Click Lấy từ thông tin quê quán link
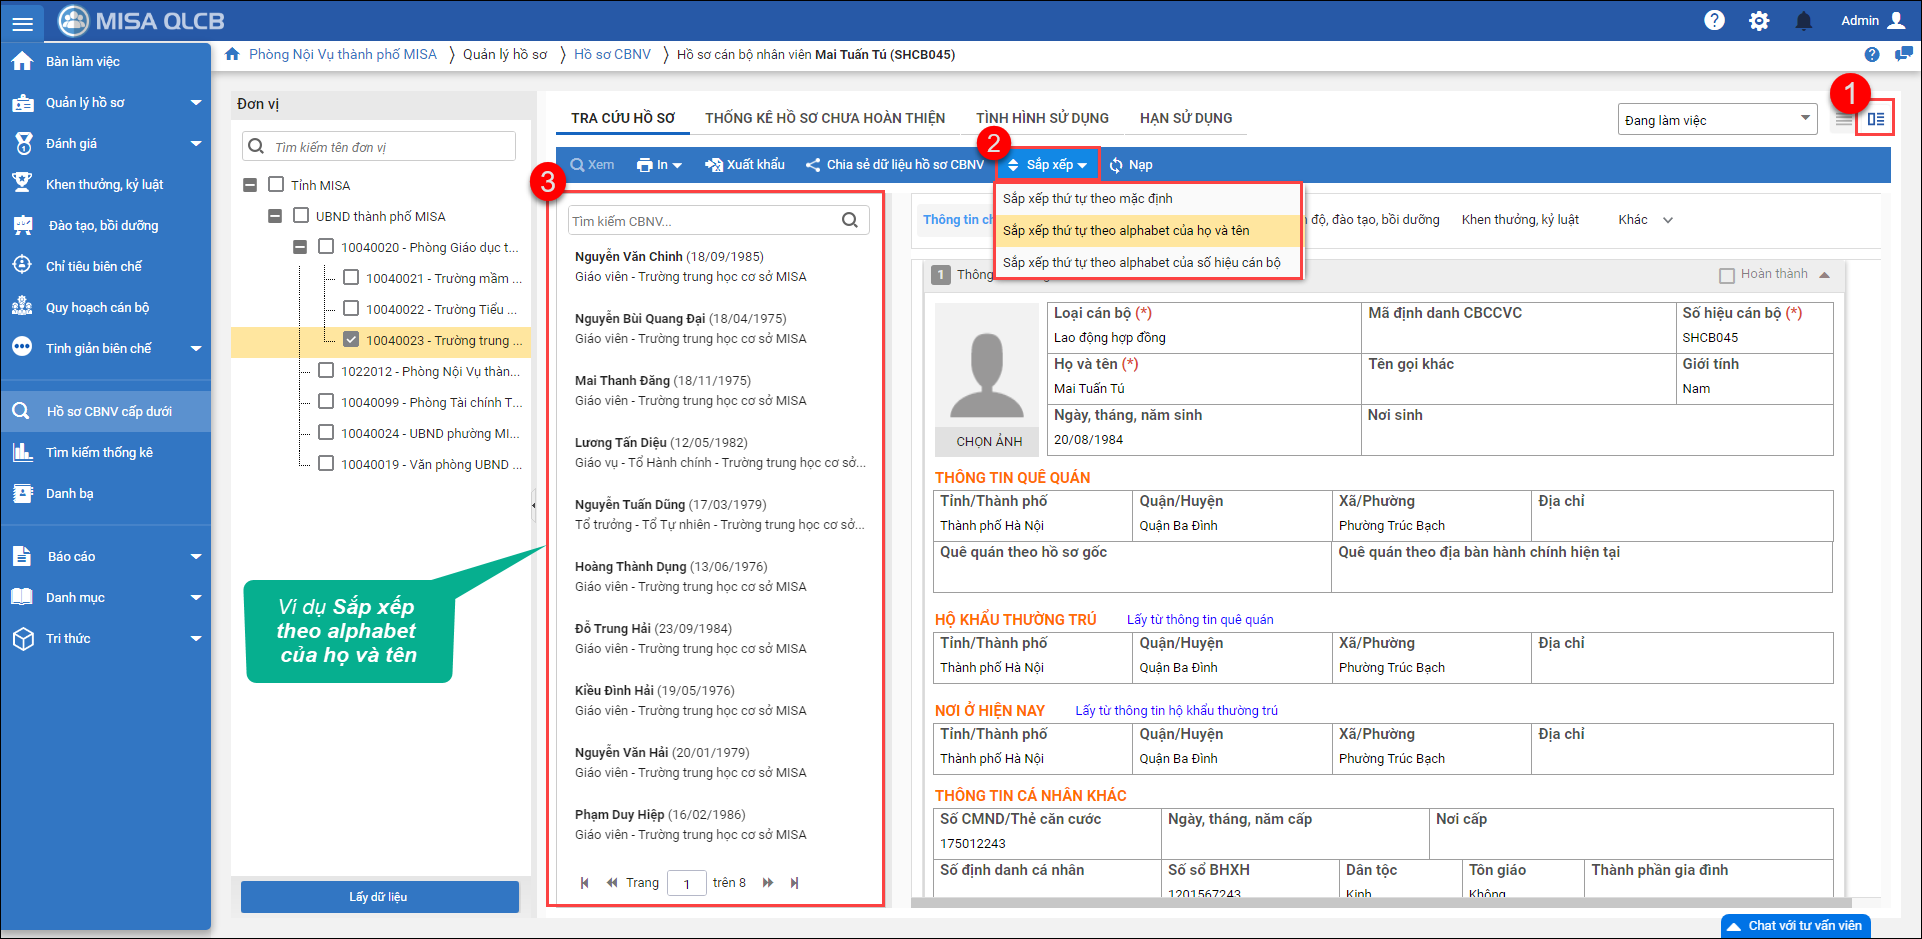The width and height of the screenshot is (1922, 939). 1200,620
